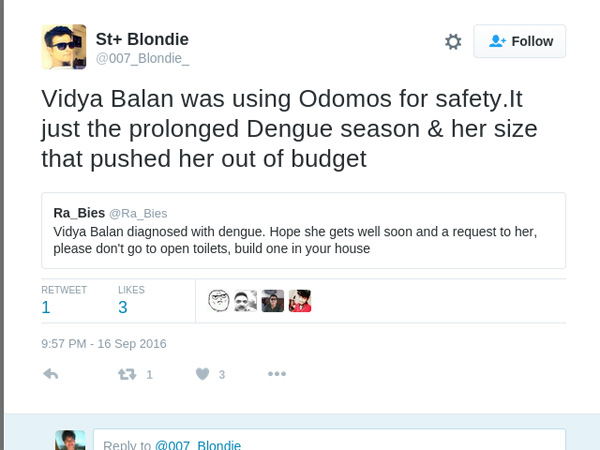Click your avatar beside the reply box
Image resolution: width=600 pixels, height=450 pixels.
pos(70,440)
